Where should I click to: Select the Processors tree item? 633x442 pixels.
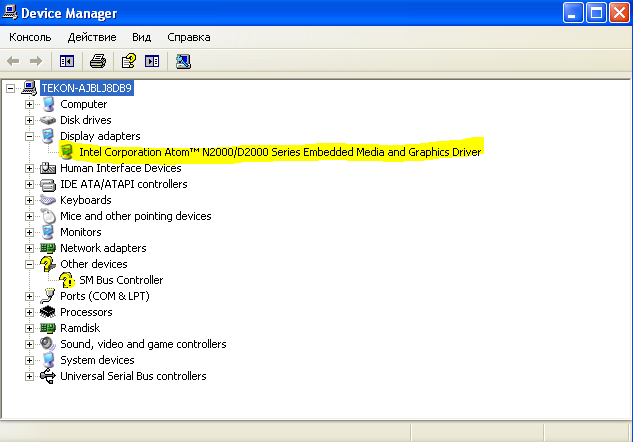pos(86,312)
